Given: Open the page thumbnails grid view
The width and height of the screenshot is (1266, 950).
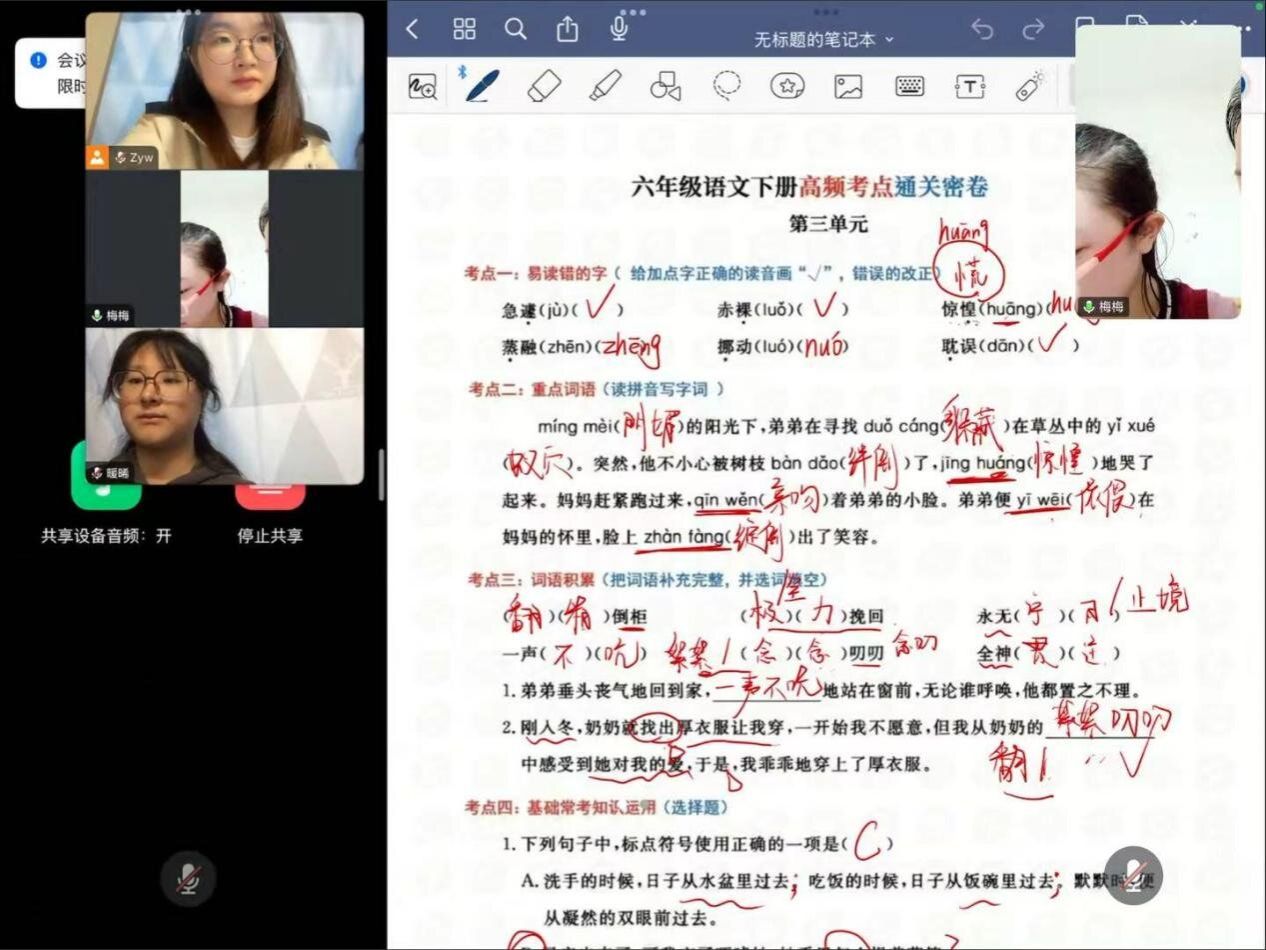Looking at the screenshot, I should (x=464, y=29).
